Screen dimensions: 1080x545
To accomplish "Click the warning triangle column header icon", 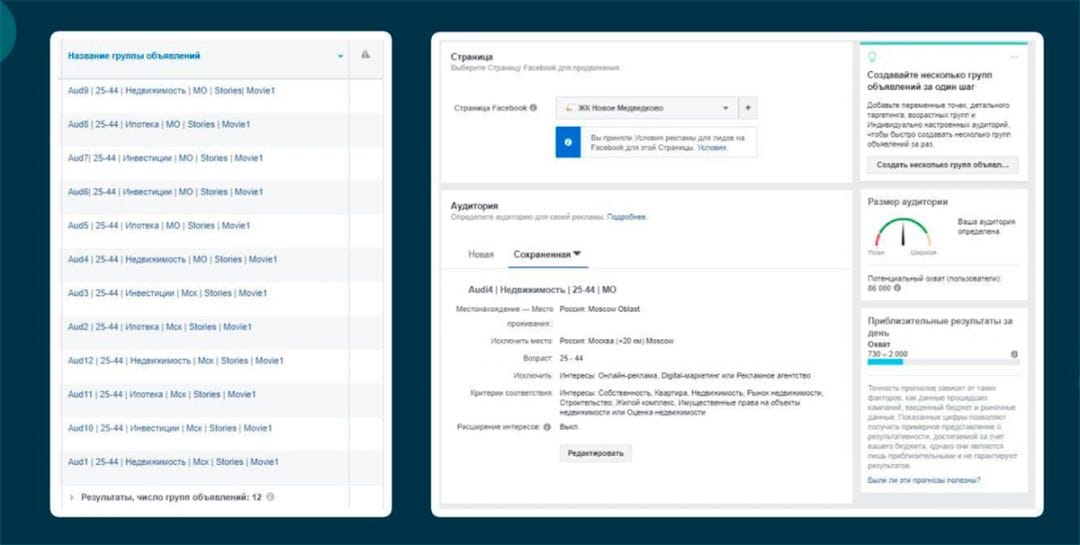I will [x=366, y=55].
